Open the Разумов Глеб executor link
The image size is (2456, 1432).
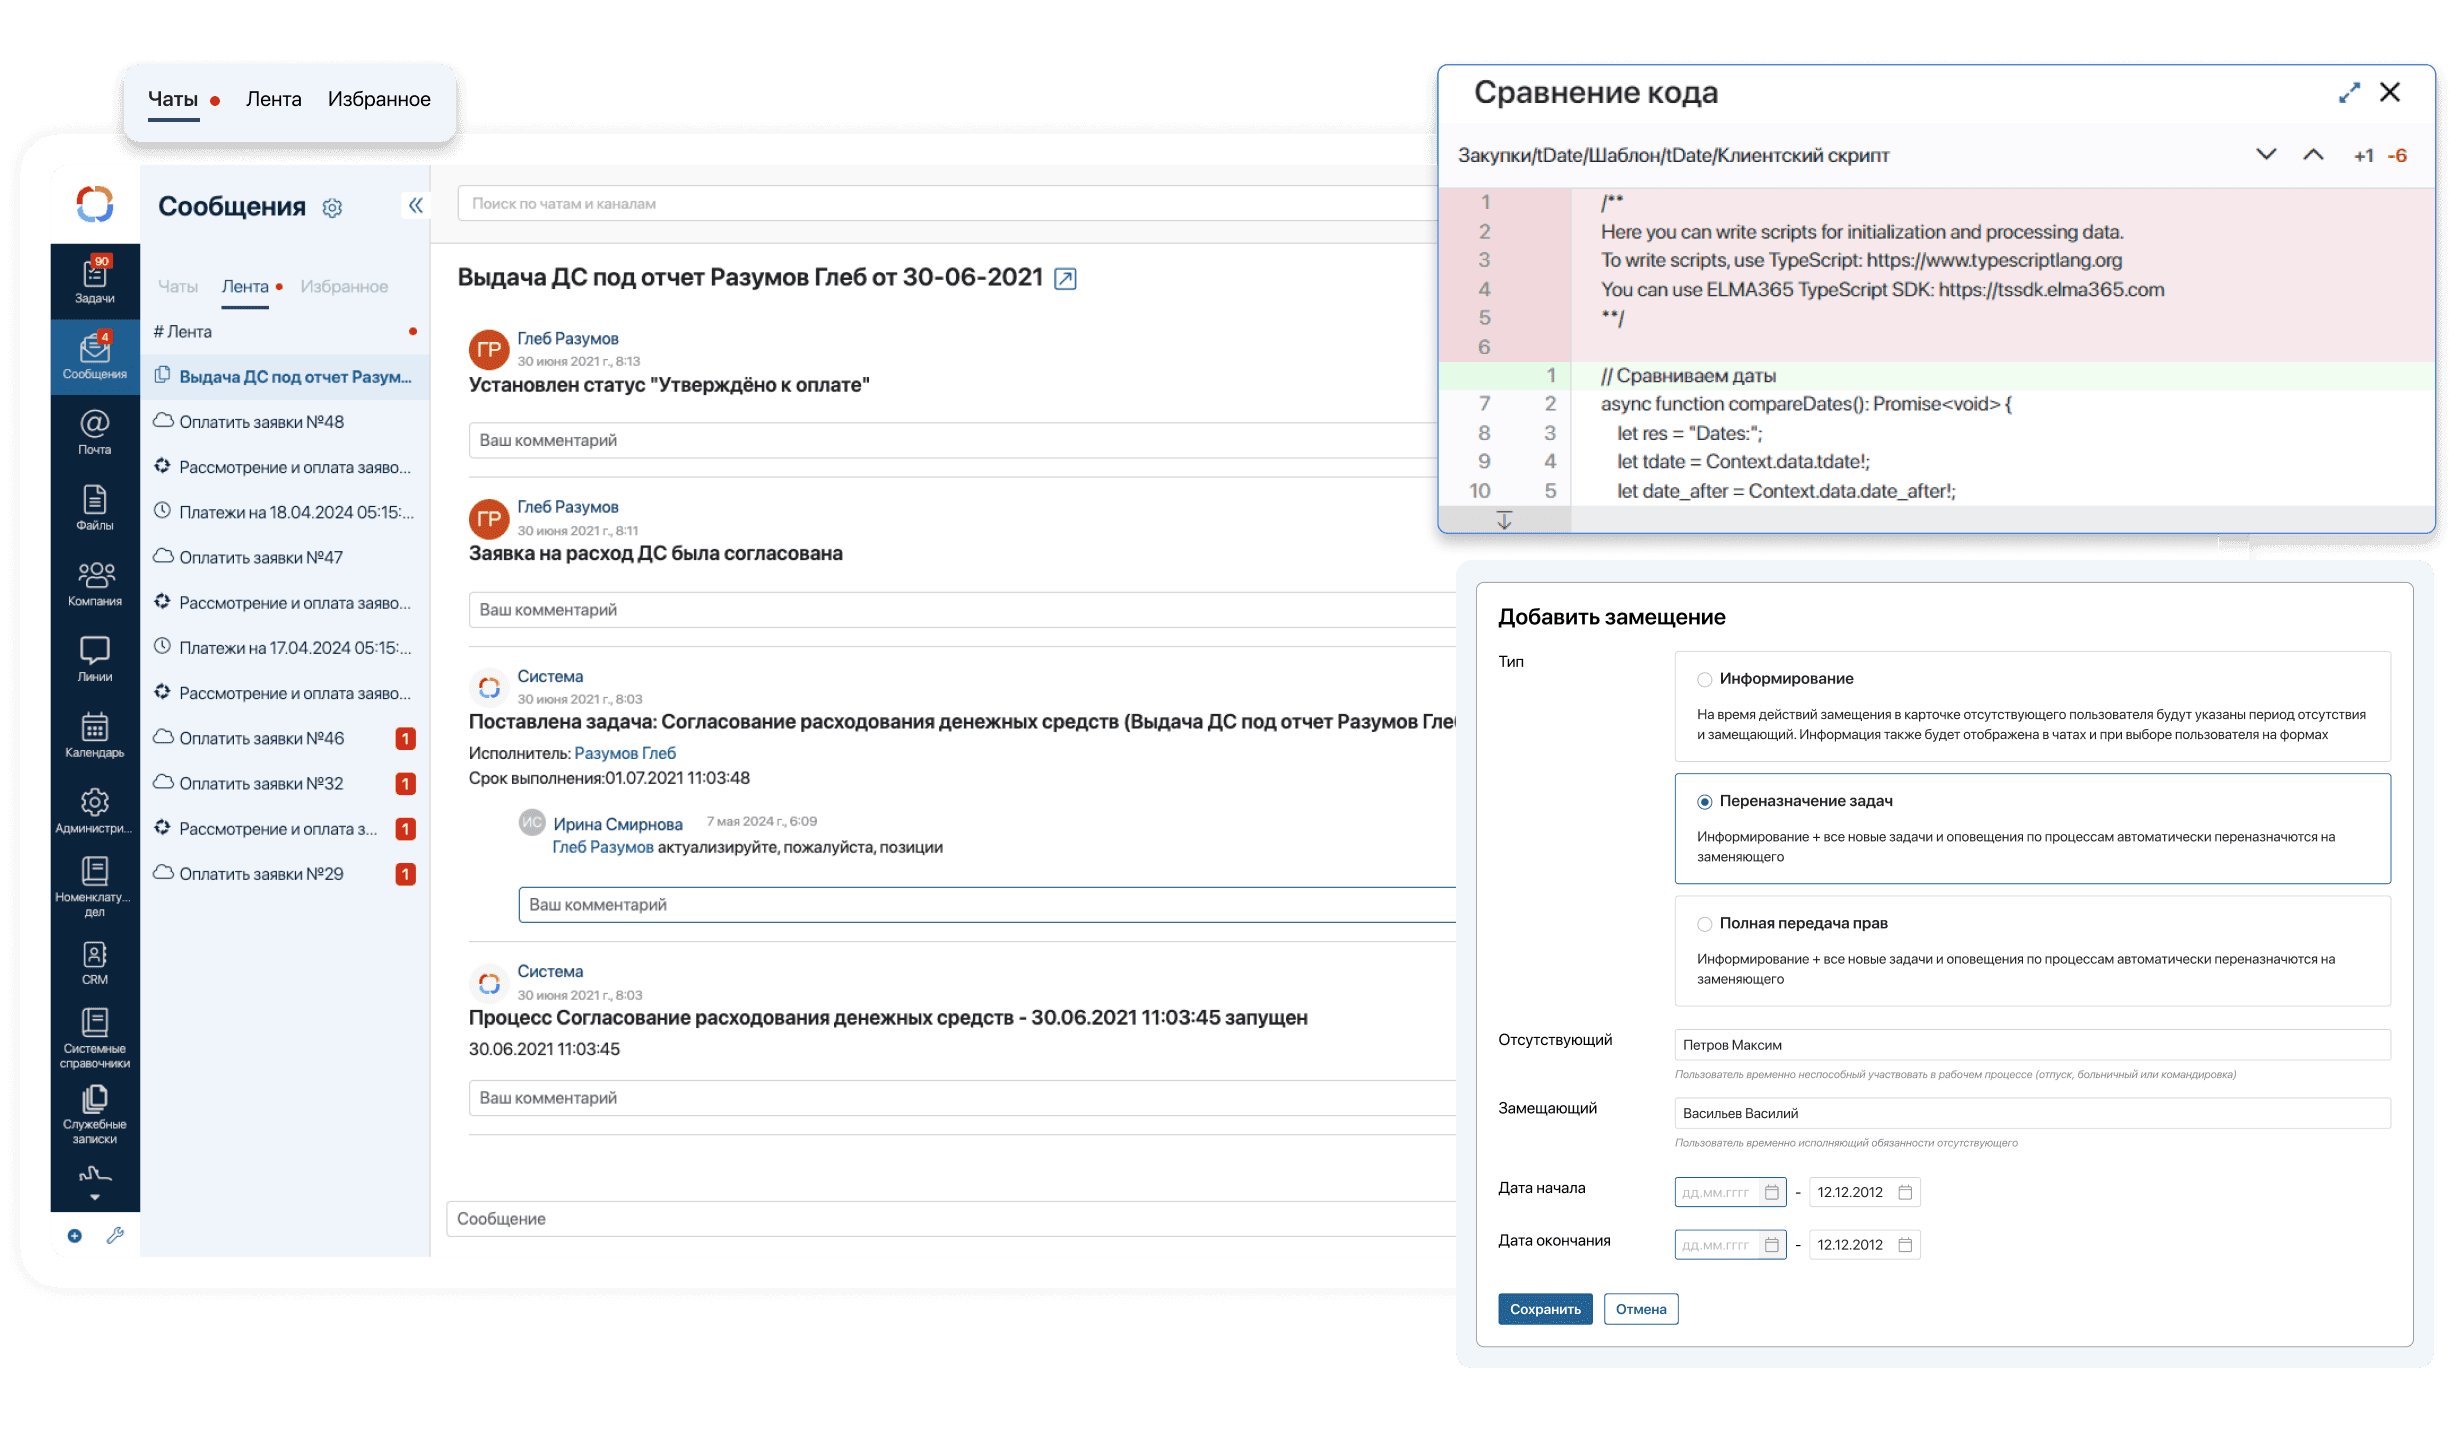click(x=625, y=753)
